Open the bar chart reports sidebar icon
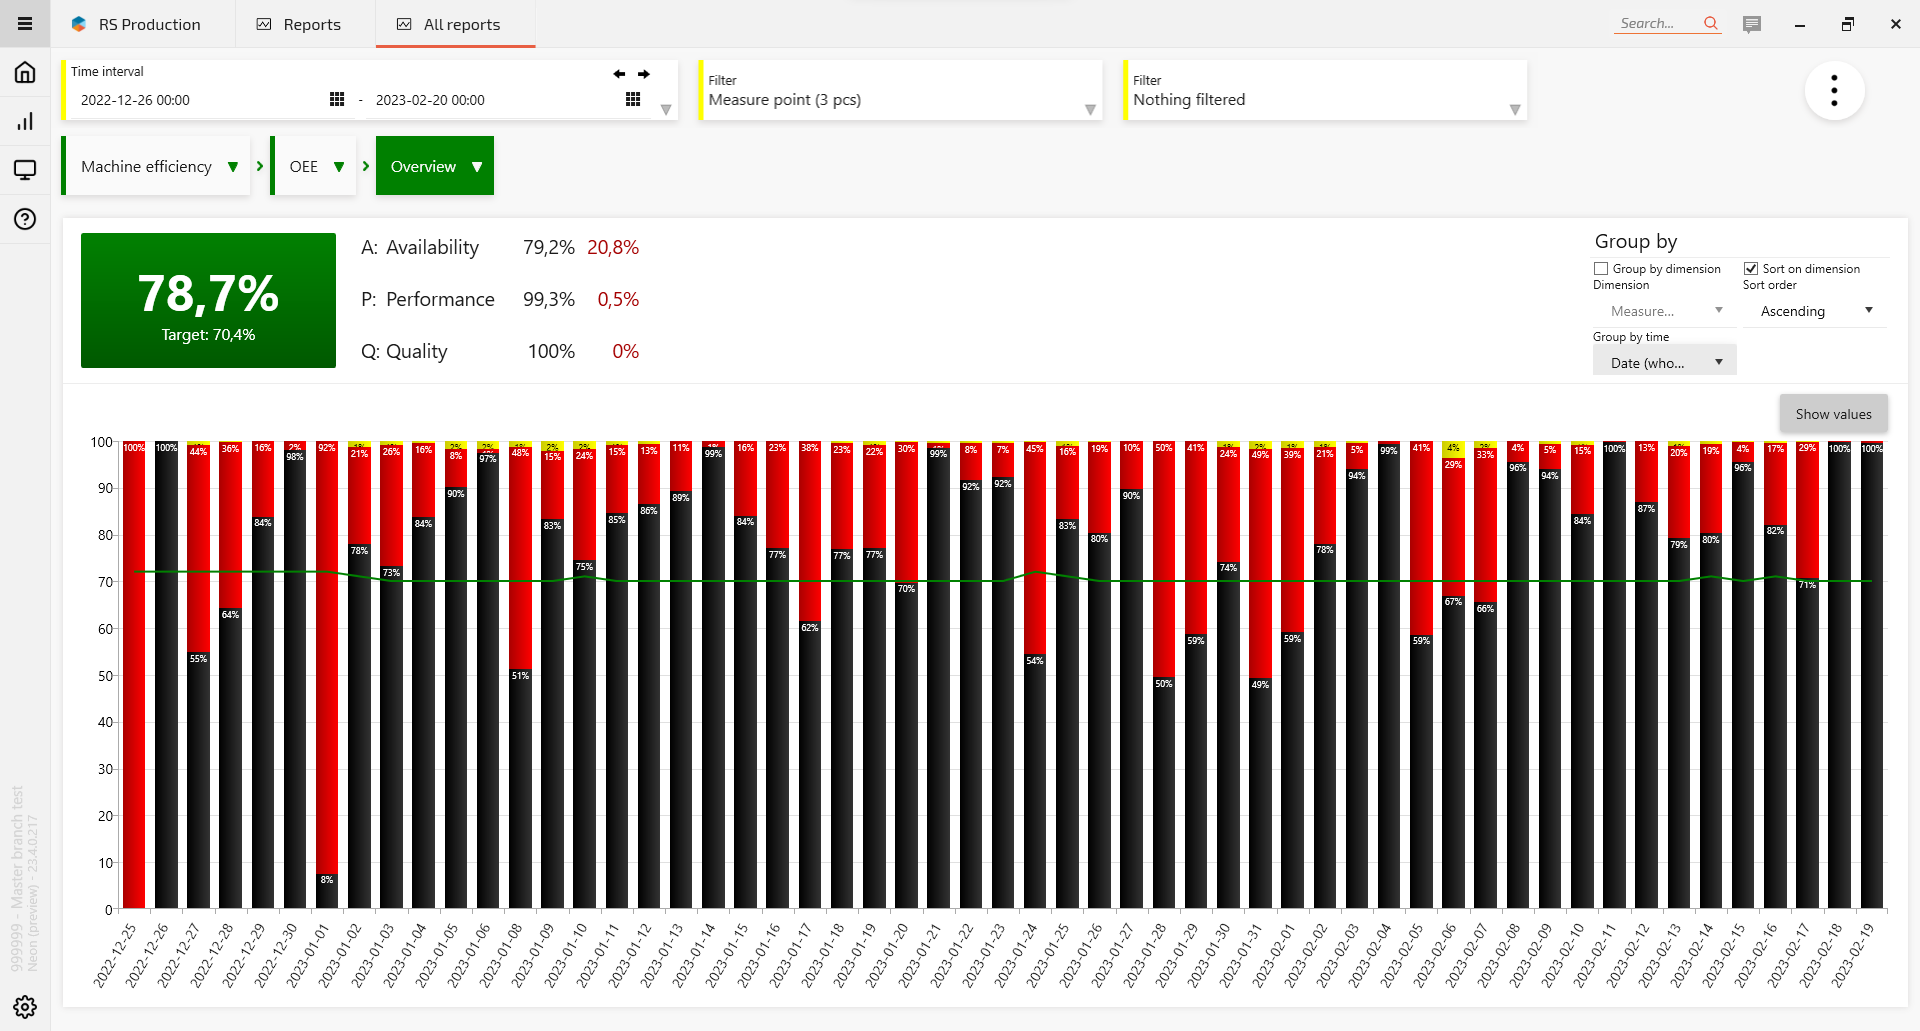The height and width of the screenshot is (1031, 1920). (25, 121)
